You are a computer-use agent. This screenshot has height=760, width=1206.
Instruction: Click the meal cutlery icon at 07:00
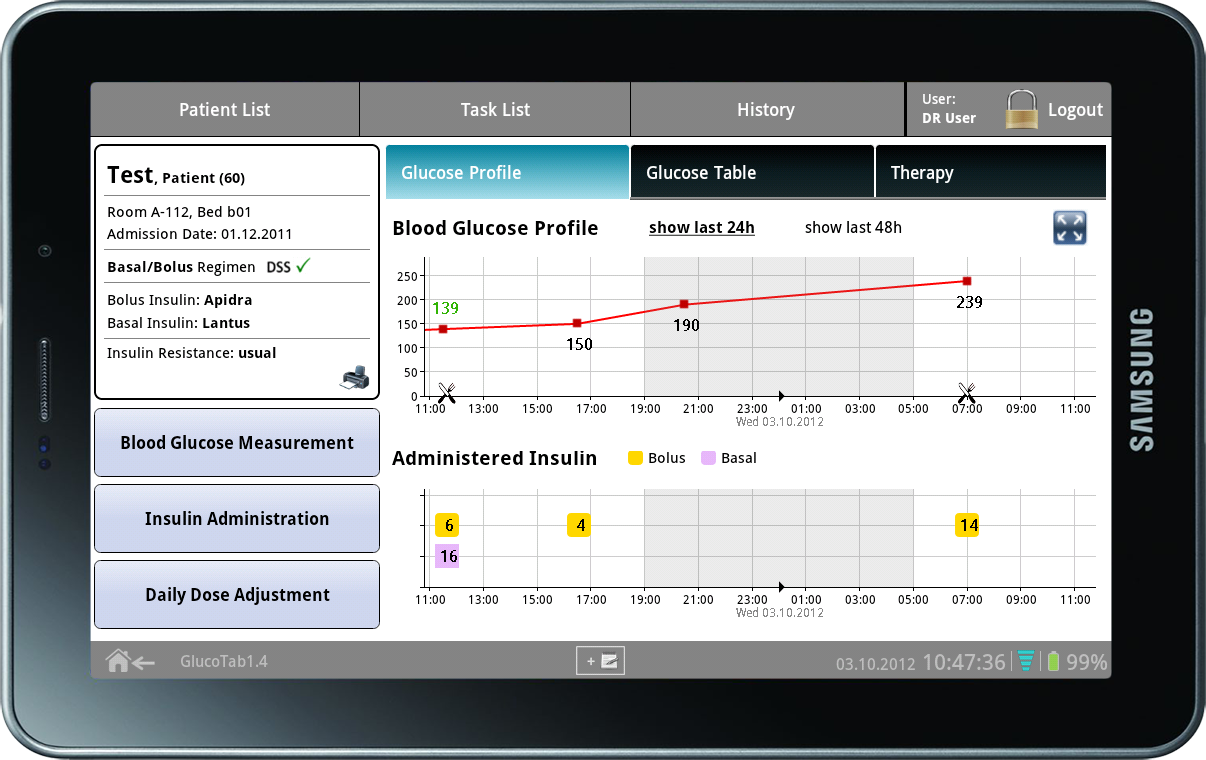click(966, 392)
